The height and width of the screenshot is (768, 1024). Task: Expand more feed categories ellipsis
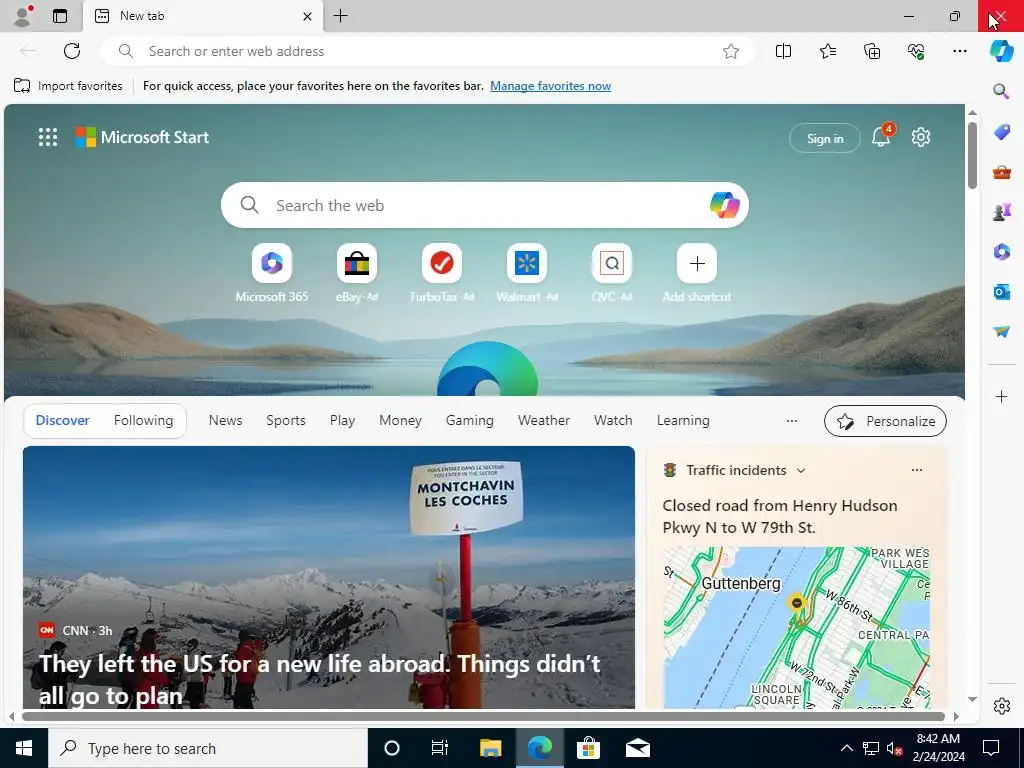(792, 421)
